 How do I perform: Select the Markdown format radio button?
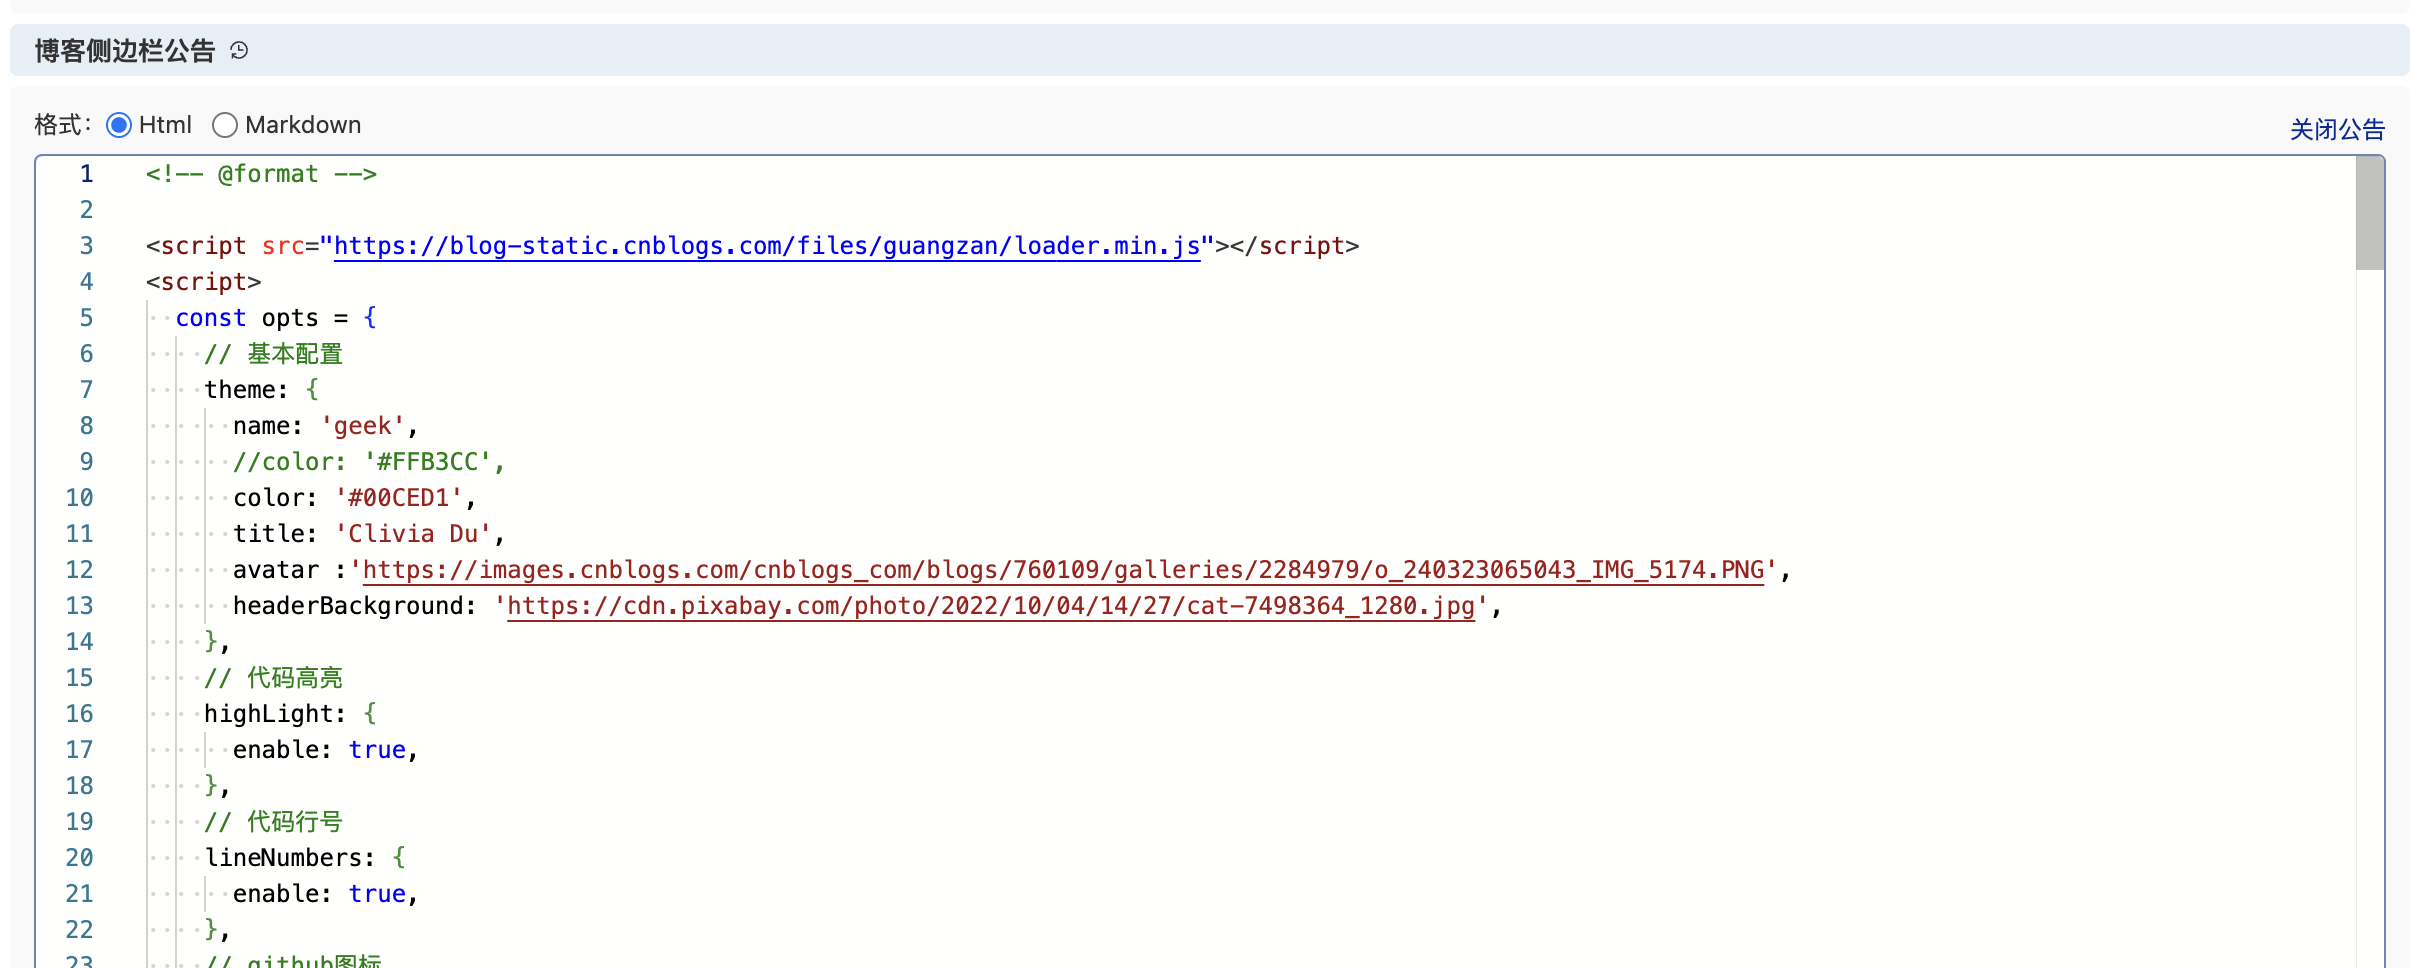(x=225, y=125)
